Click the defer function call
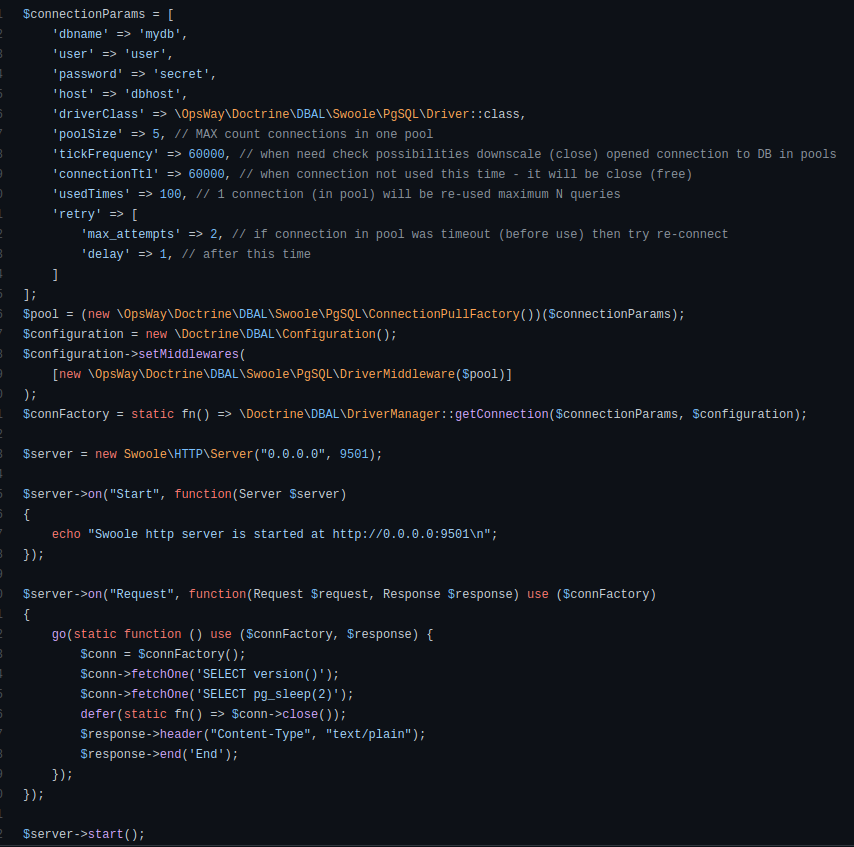The height and width of the screenshot is (847, 854). click(98, 715)
